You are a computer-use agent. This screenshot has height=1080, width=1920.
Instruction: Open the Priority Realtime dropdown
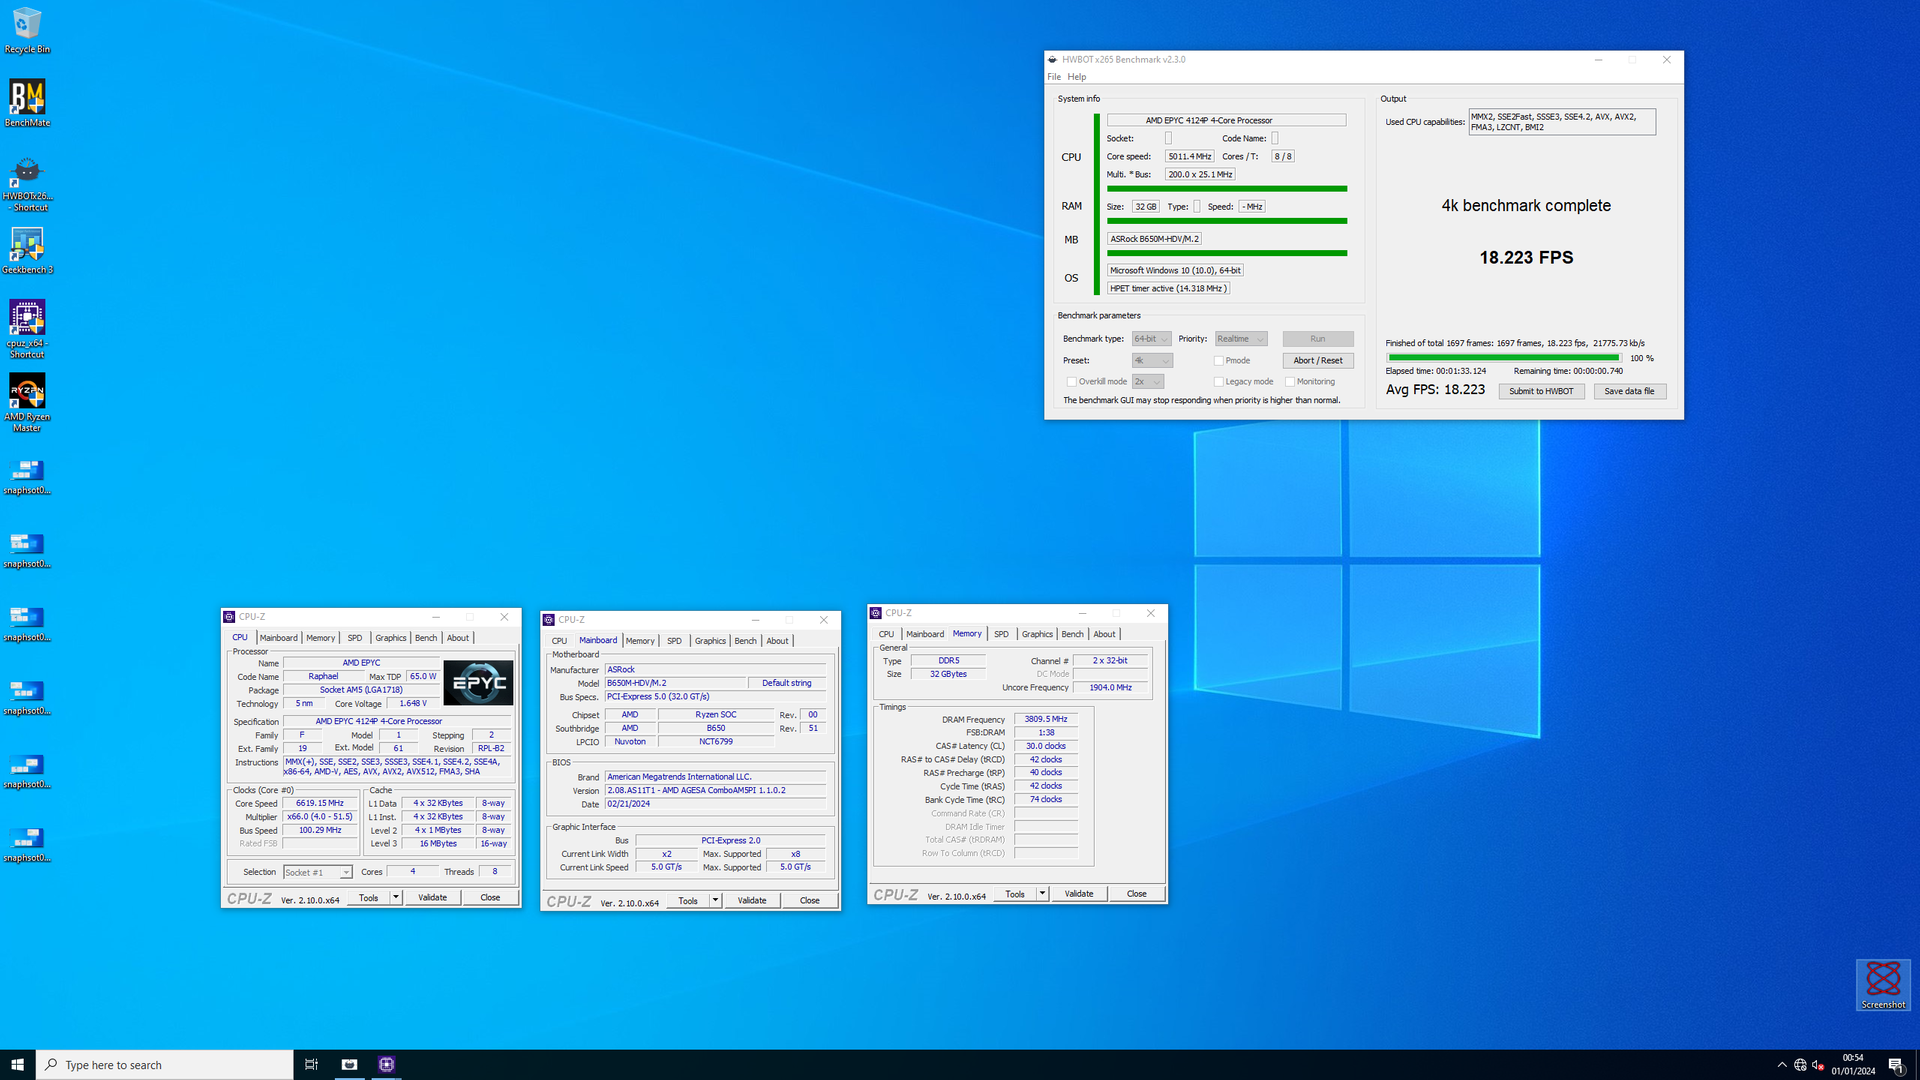[x=1241, y=339]
